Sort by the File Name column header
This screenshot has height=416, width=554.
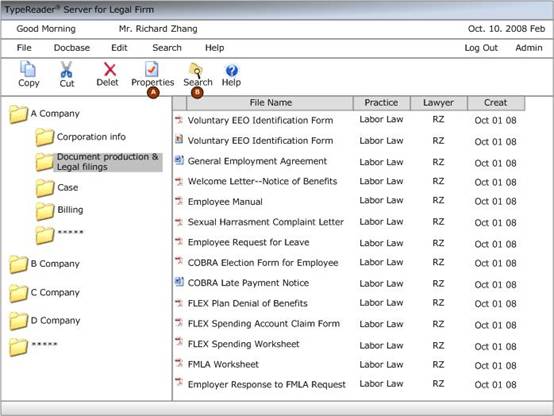click(270, 103)
